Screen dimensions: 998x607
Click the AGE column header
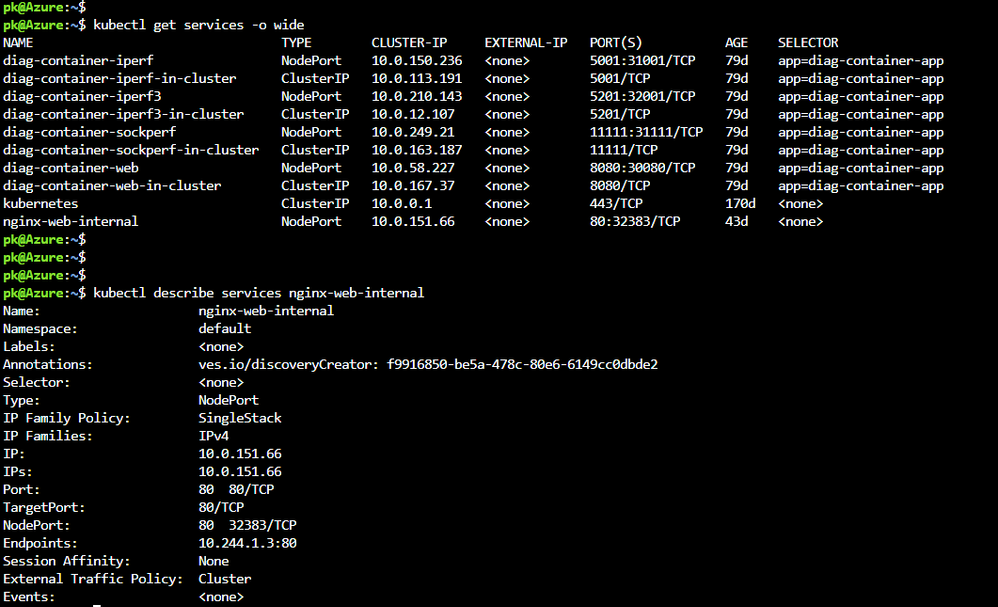pos(736,43)
